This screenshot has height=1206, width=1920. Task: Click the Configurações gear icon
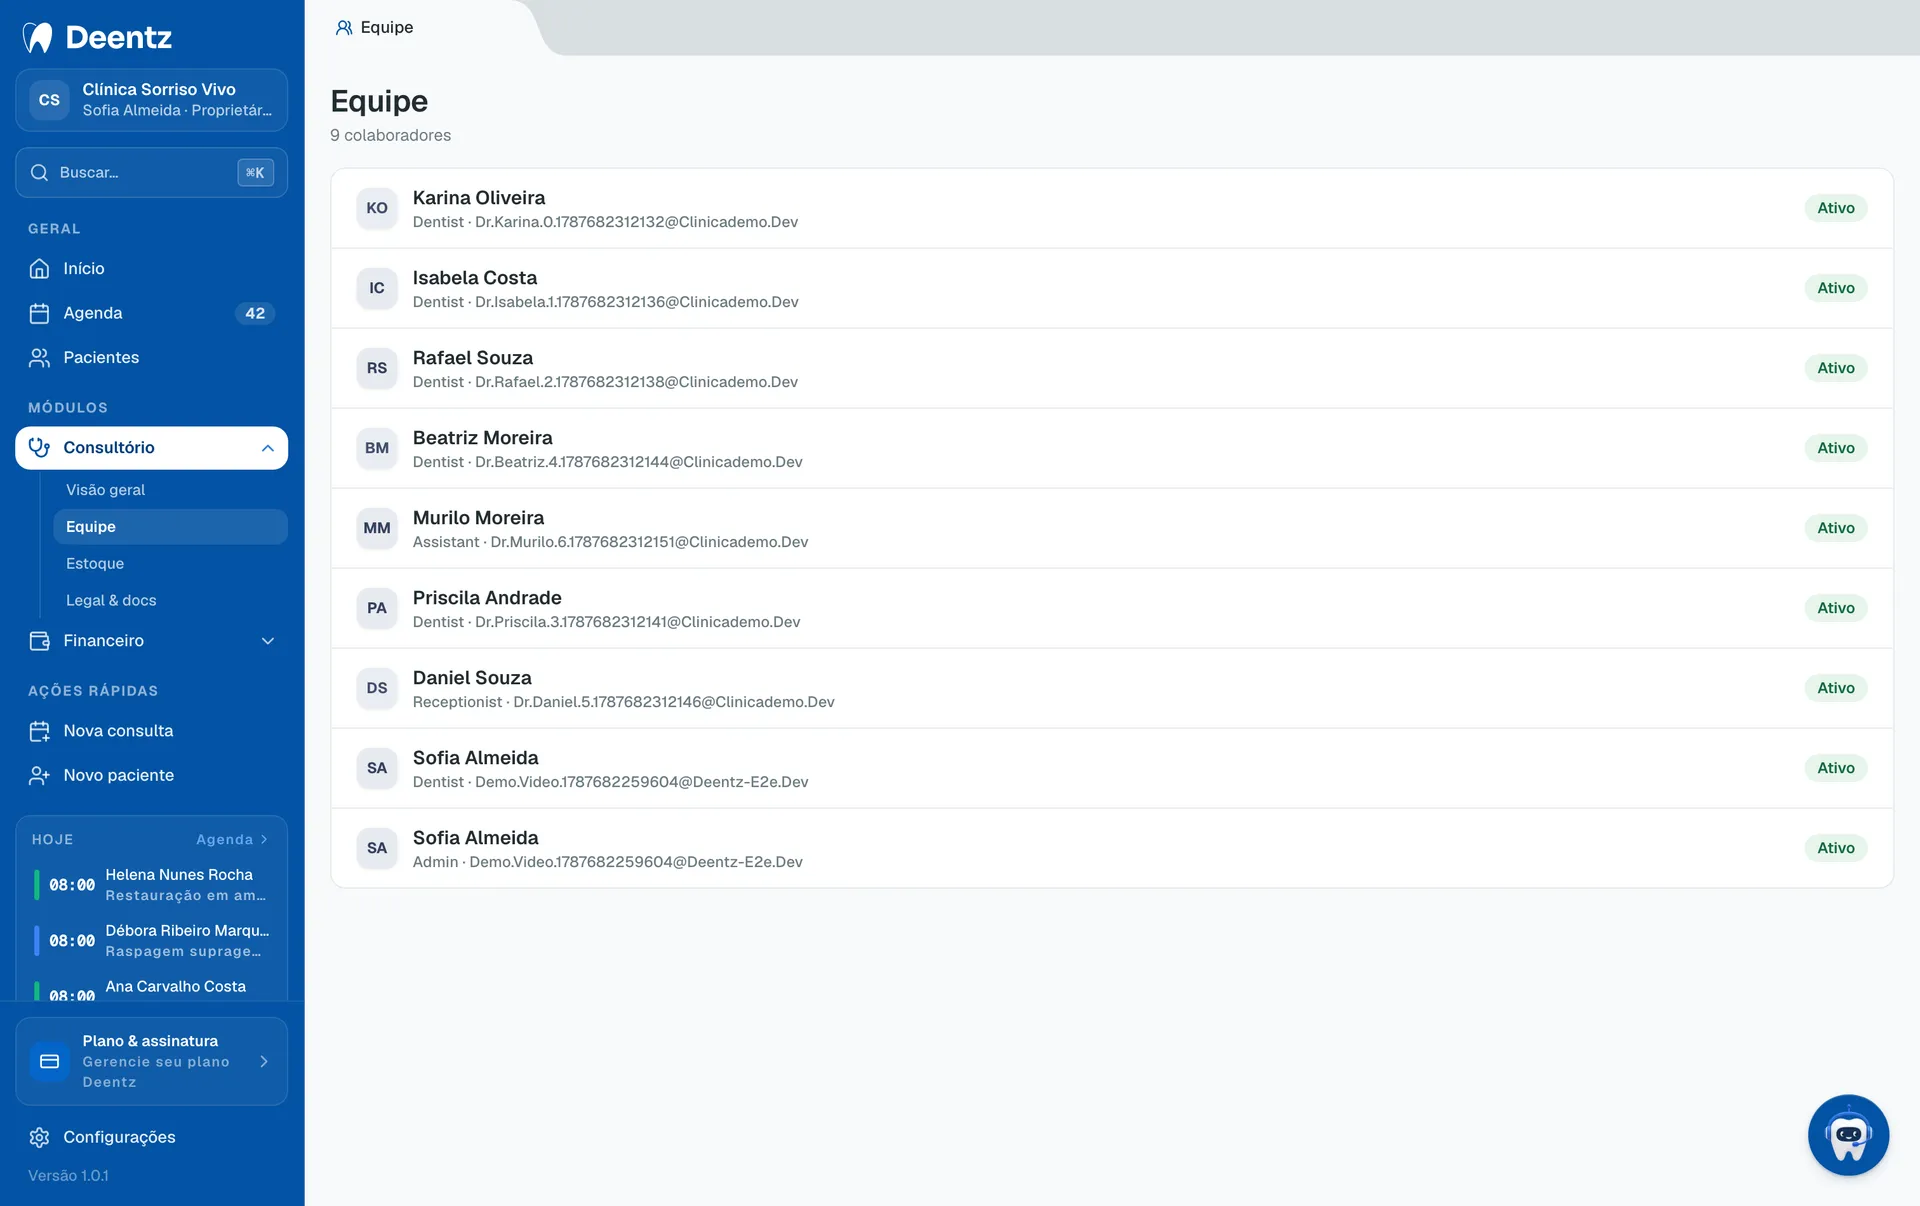click(x=39, y=1137)
